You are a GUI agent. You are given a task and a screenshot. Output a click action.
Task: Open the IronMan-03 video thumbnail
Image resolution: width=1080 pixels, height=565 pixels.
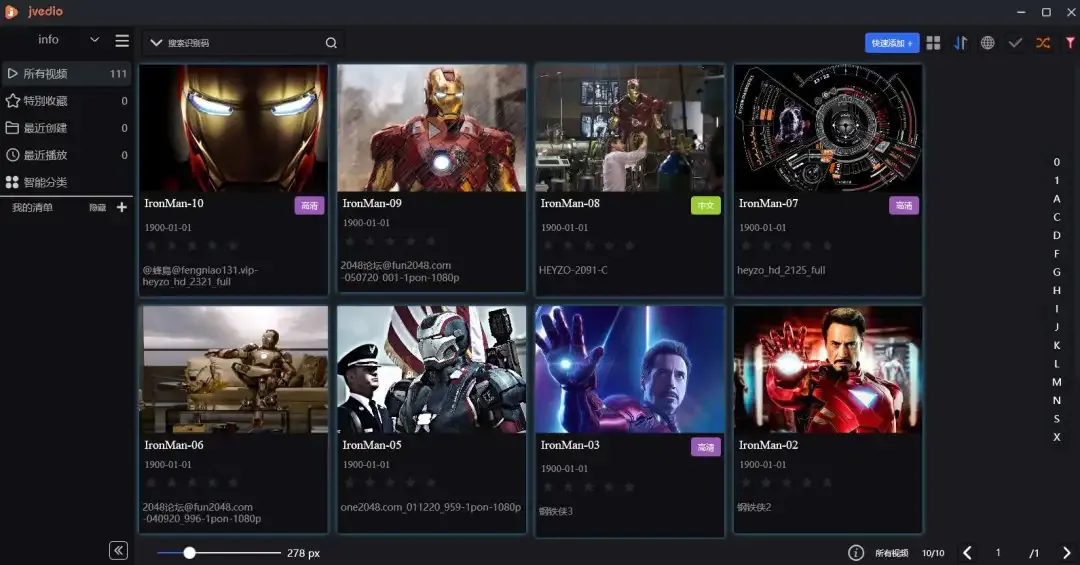pyautogui.click(x=629, y=369)
